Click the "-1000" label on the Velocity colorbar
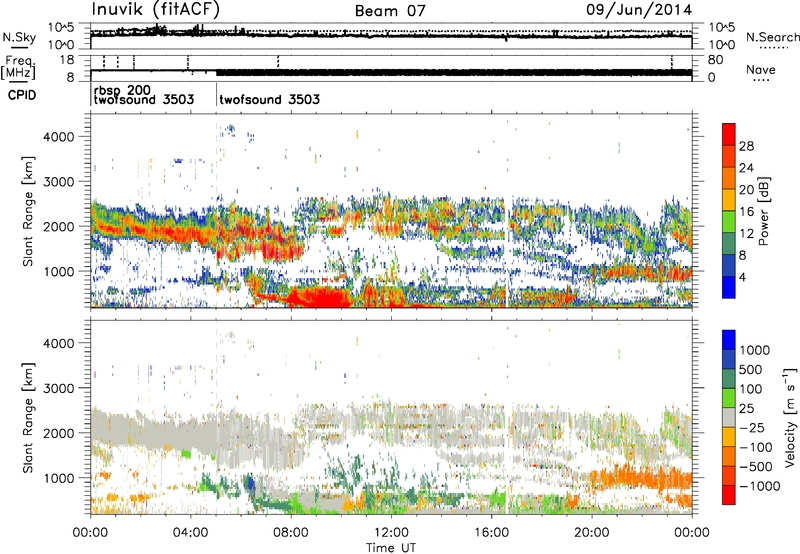The width and height of the screenshot is (800, 554). [x=760, y=486]
